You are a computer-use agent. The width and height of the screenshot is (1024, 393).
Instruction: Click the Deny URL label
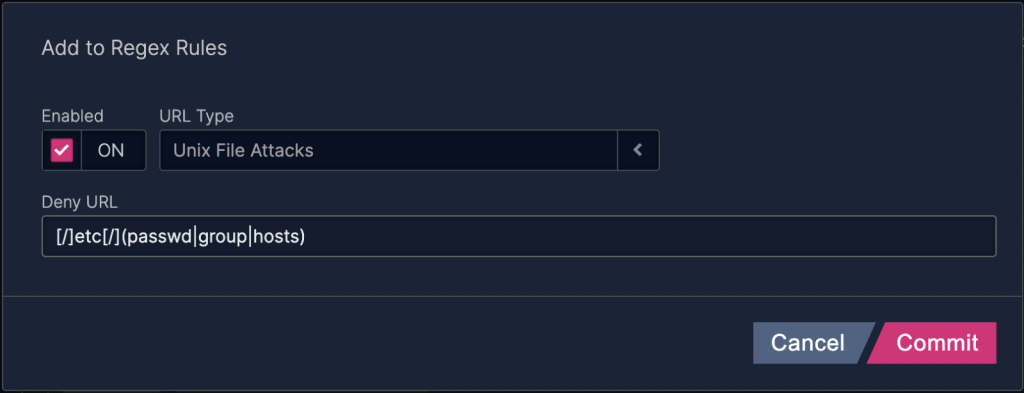point(80,202)
